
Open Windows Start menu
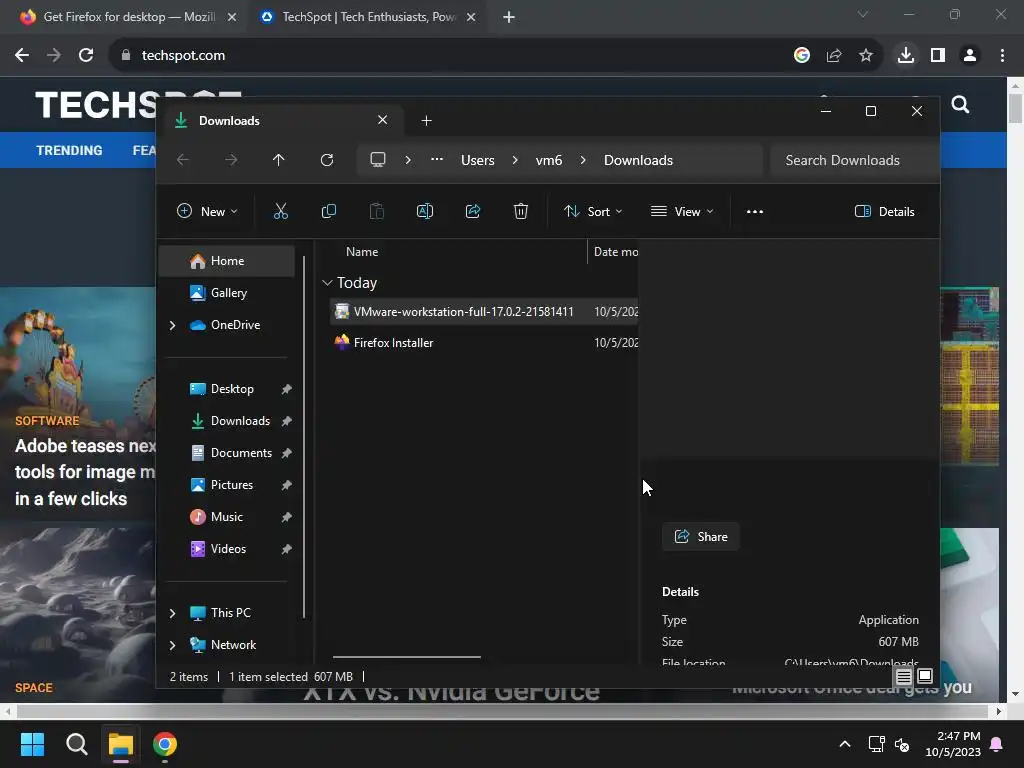[x=32, y=744]
